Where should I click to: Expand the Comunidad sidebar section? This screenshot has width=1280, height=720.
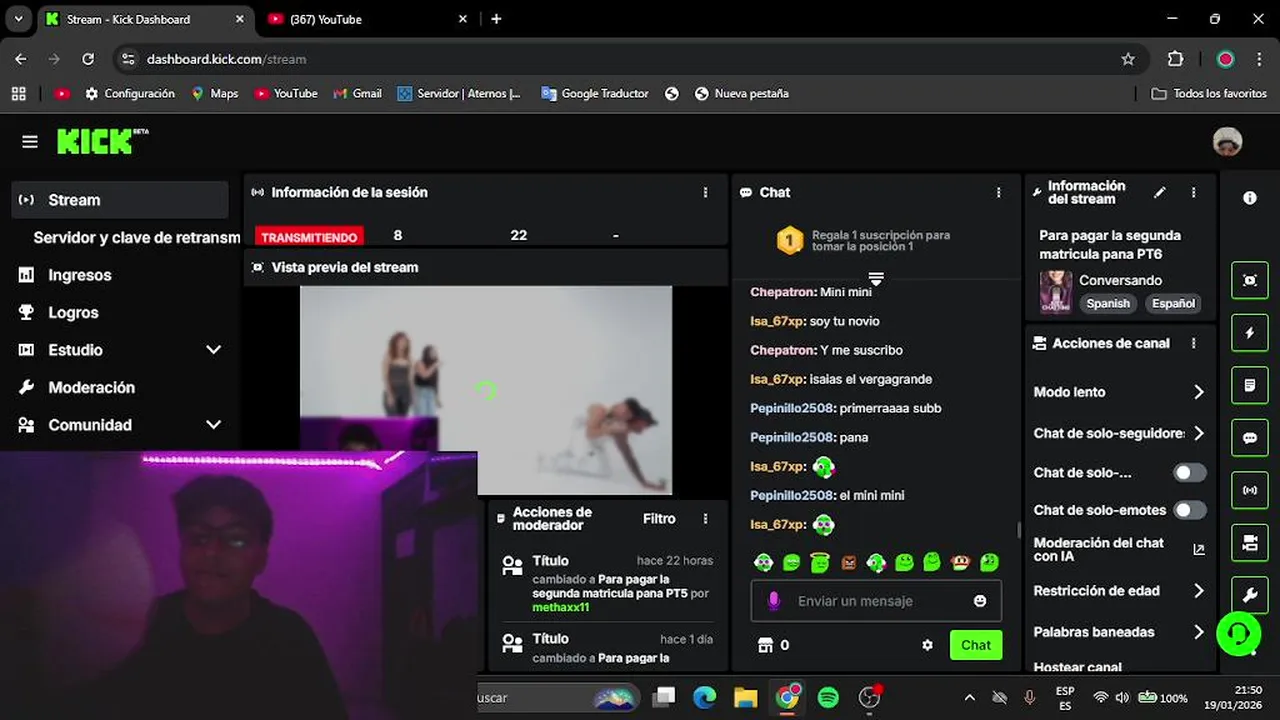213,425
